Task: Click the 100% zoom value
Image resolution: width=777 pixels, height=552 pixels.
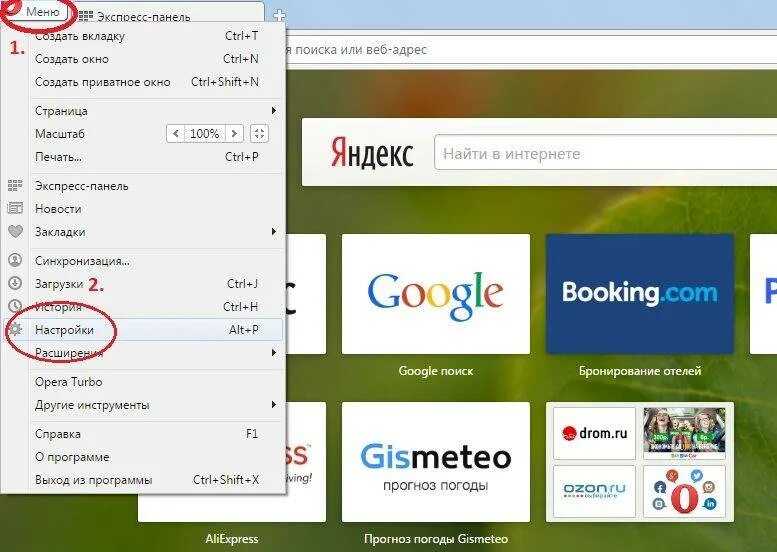Action: coord(205,133)
